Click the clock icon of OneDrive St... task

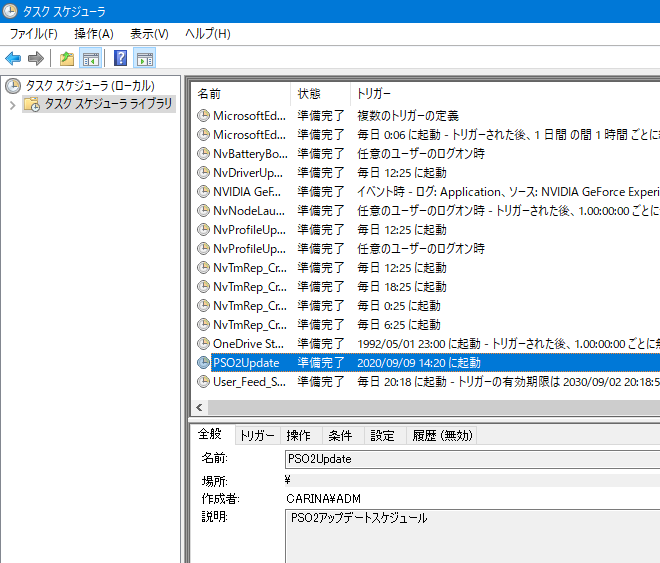pos(203,344)
